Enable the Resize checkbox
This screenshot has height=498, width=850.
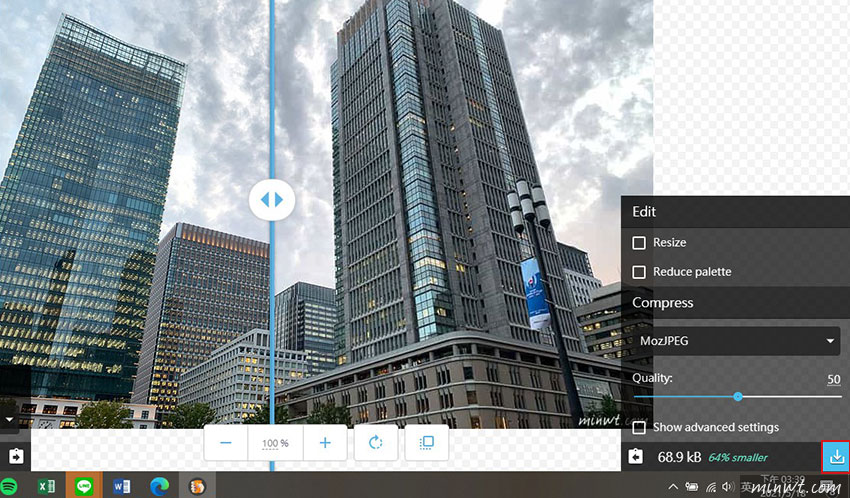[639, 243]
